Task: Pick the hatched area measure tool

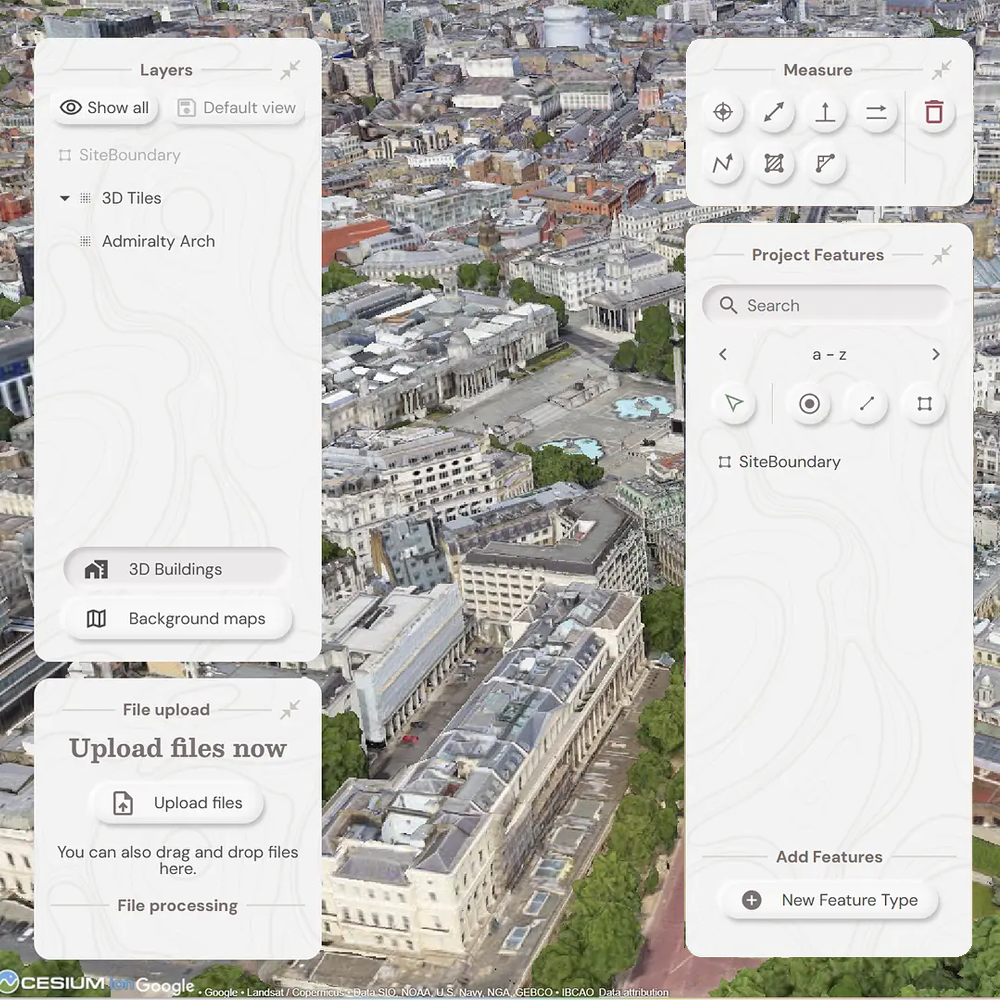Action: [774, 164]
